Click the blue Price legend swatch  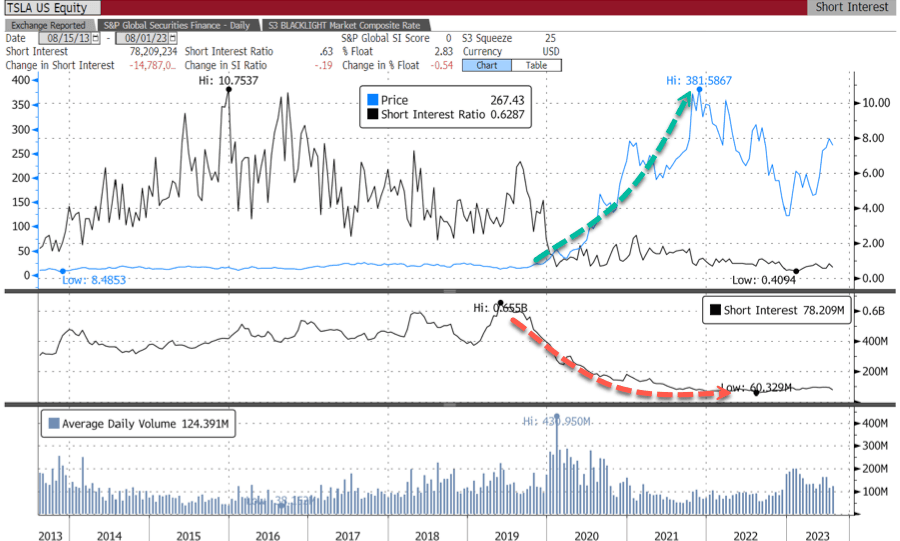point(373,100)
